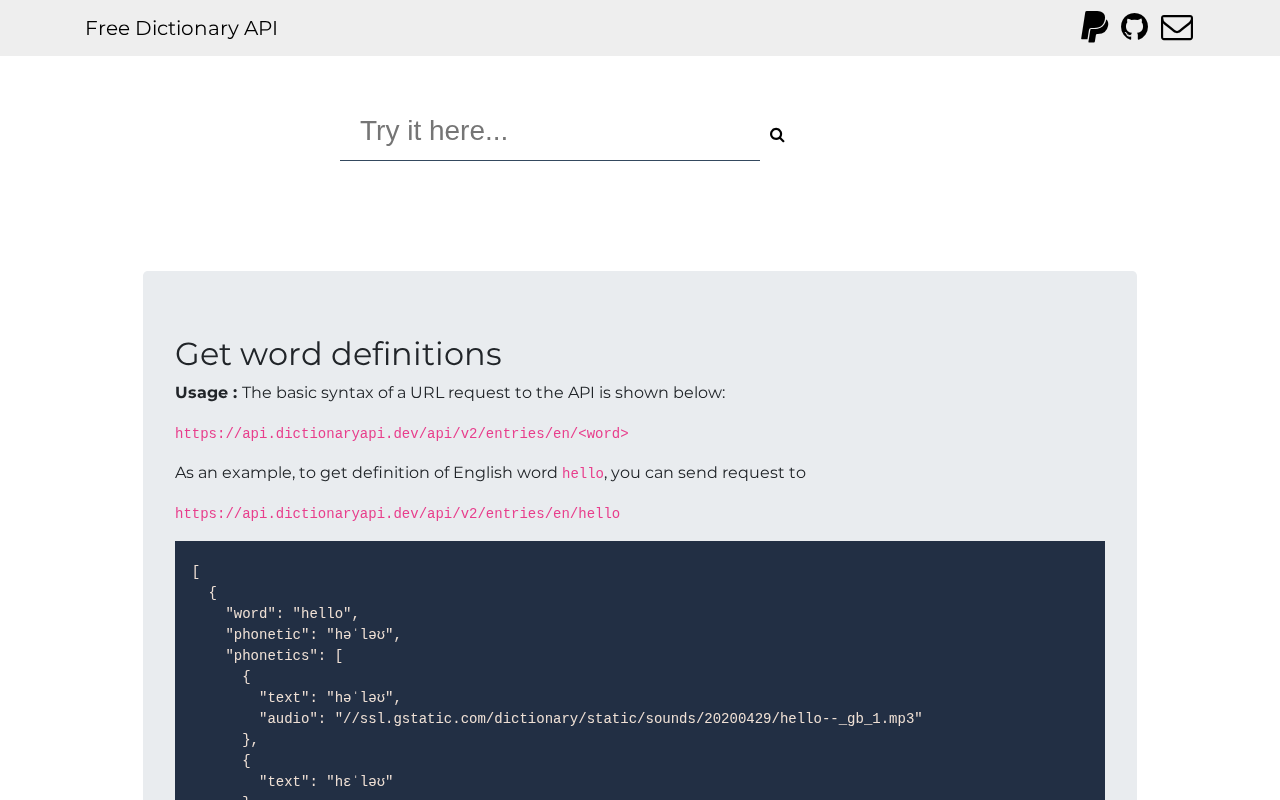Open the PayPal donation icon
This screenshot has width=1280, height=800.
pyautogui.click(x=1094, y=27)
